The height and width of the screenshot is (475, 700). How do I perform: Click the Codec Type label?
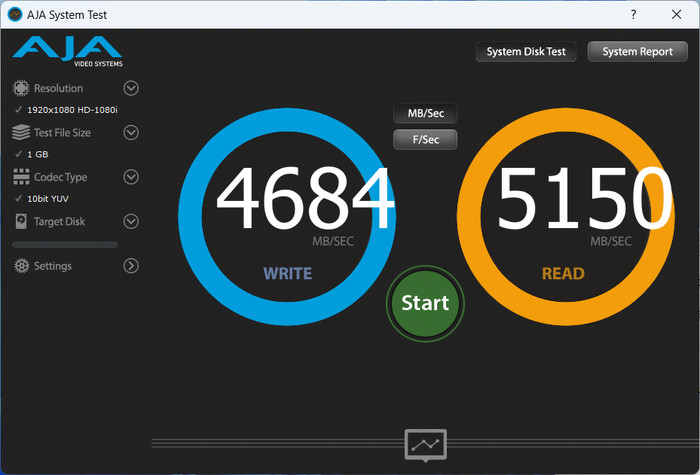coord(60,177)
